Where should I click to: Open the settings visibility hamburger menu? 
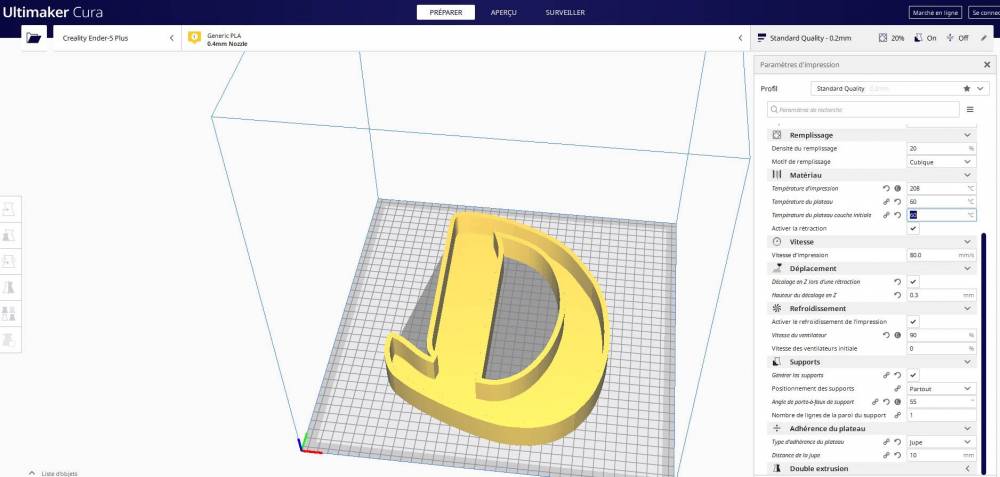[970, 110]
